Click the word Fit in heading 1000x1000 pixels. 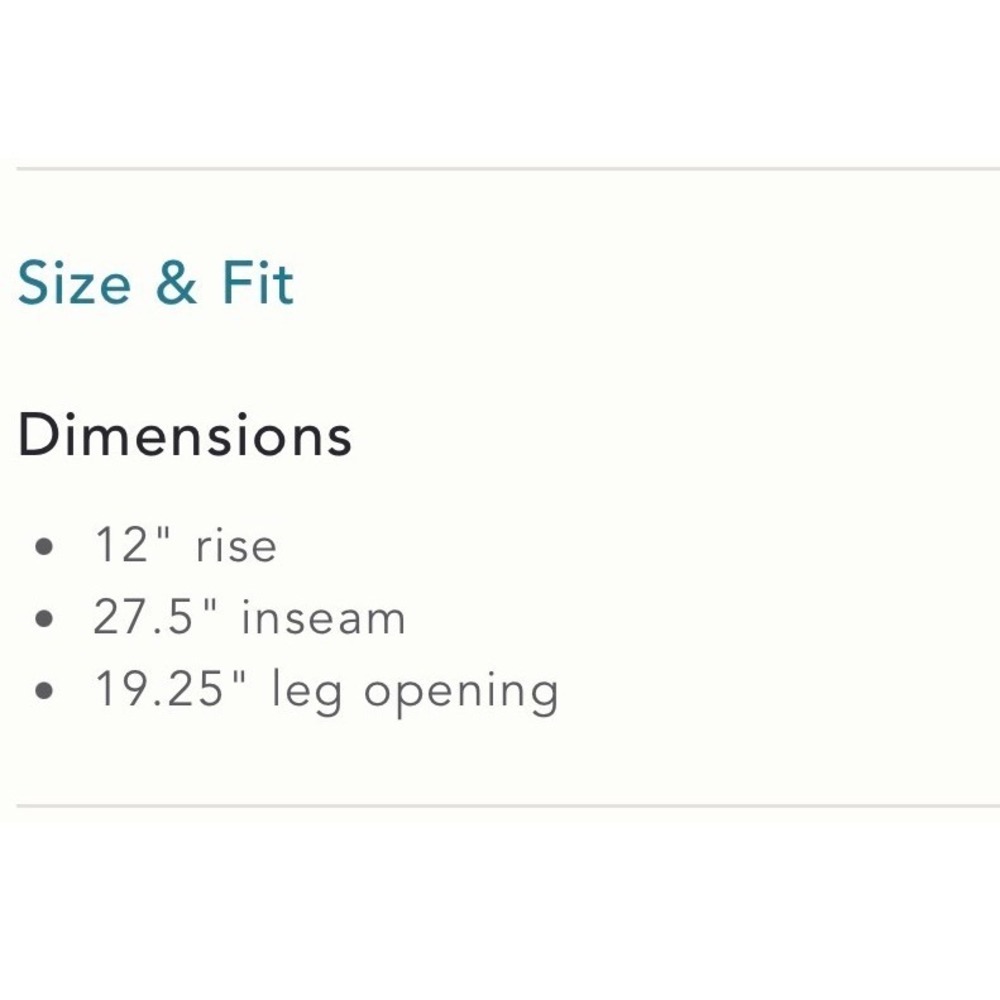[258, 283]
